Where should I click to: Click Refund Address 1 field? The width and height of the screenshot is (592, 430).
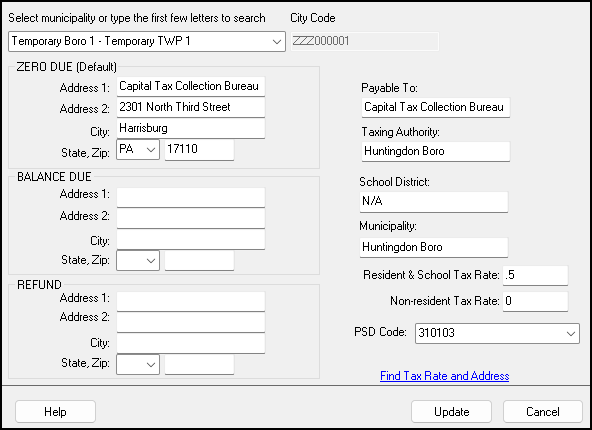[x=191, y=301]
